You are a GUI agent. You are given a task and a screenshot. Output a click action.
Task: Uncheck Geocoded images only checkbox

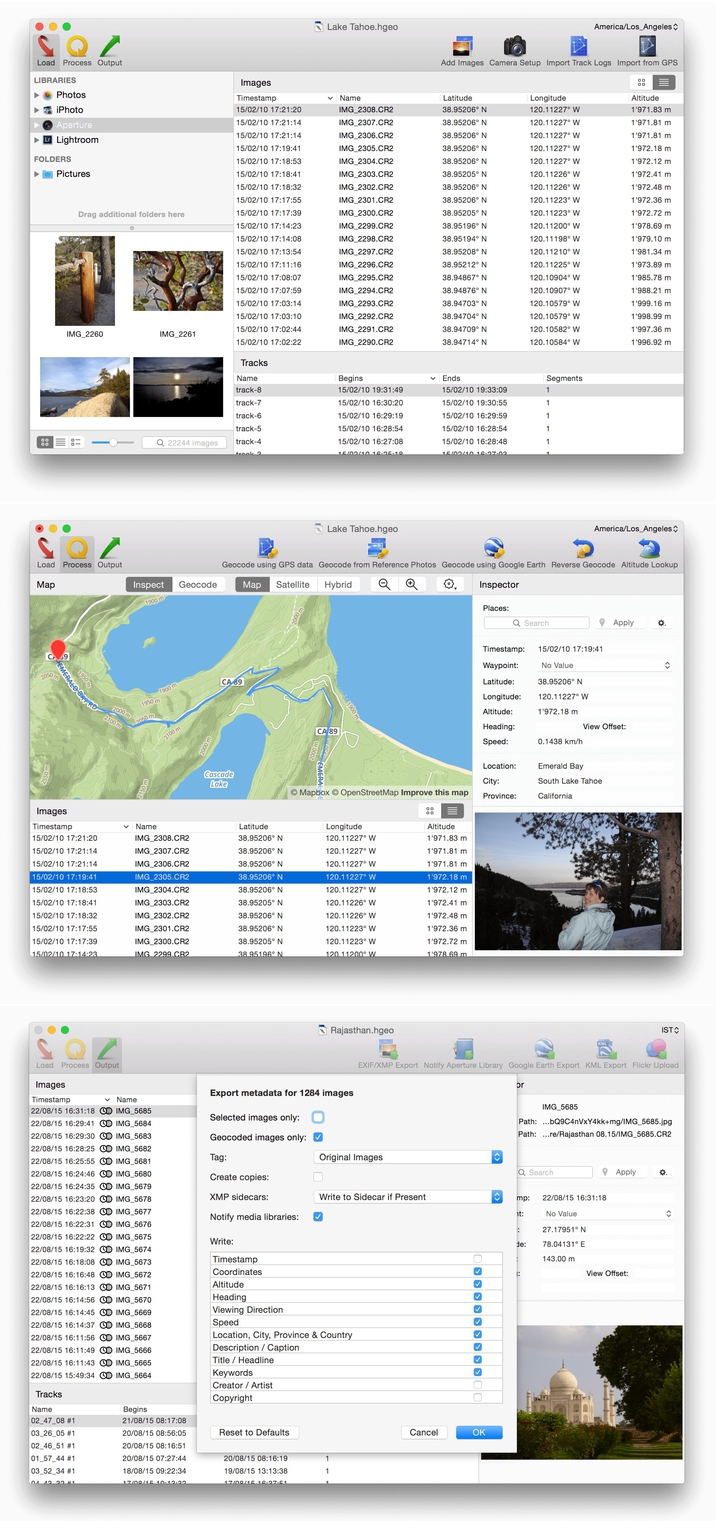(x=318, y=1137)
